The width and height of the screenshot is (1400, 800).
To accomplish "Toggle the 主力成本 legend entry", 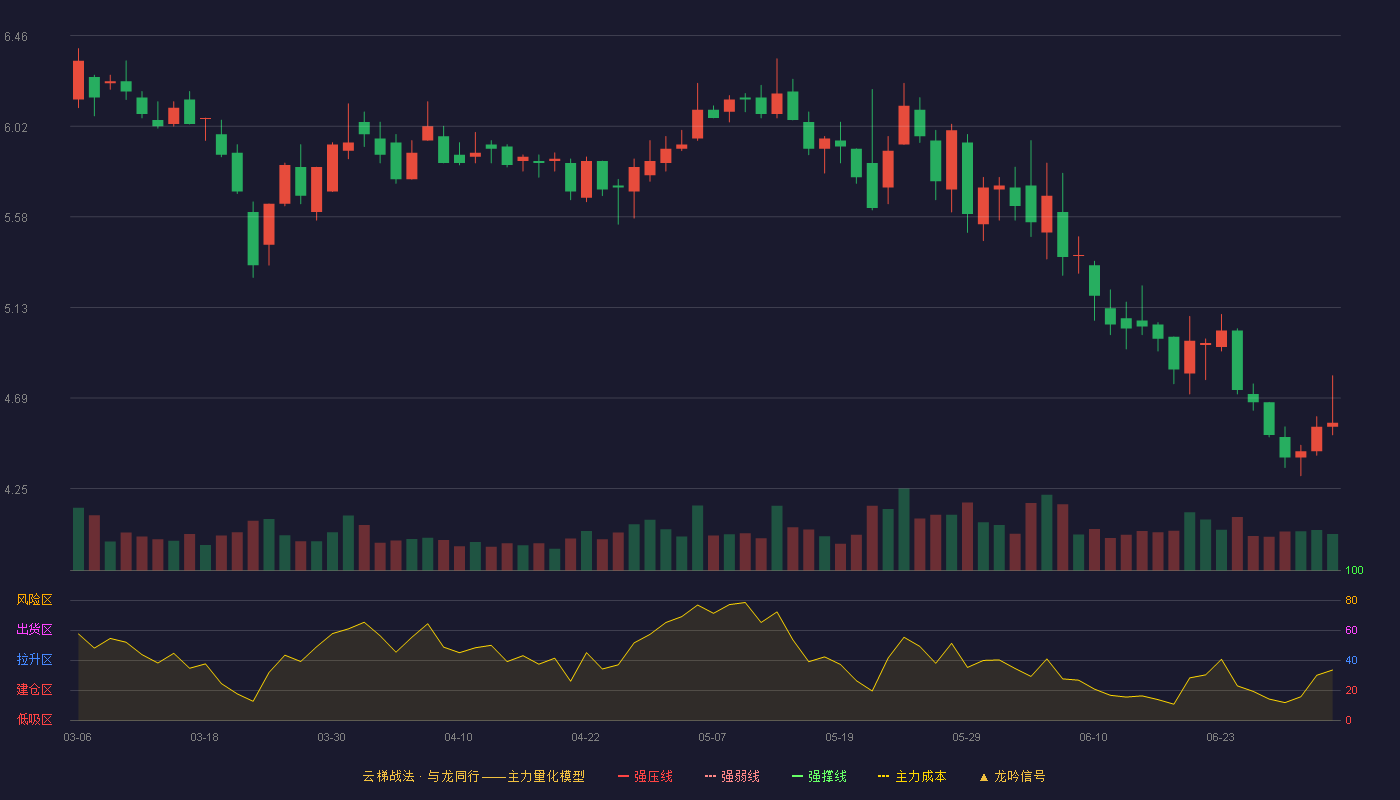I will pyautogui.click(x=912, y=776).
